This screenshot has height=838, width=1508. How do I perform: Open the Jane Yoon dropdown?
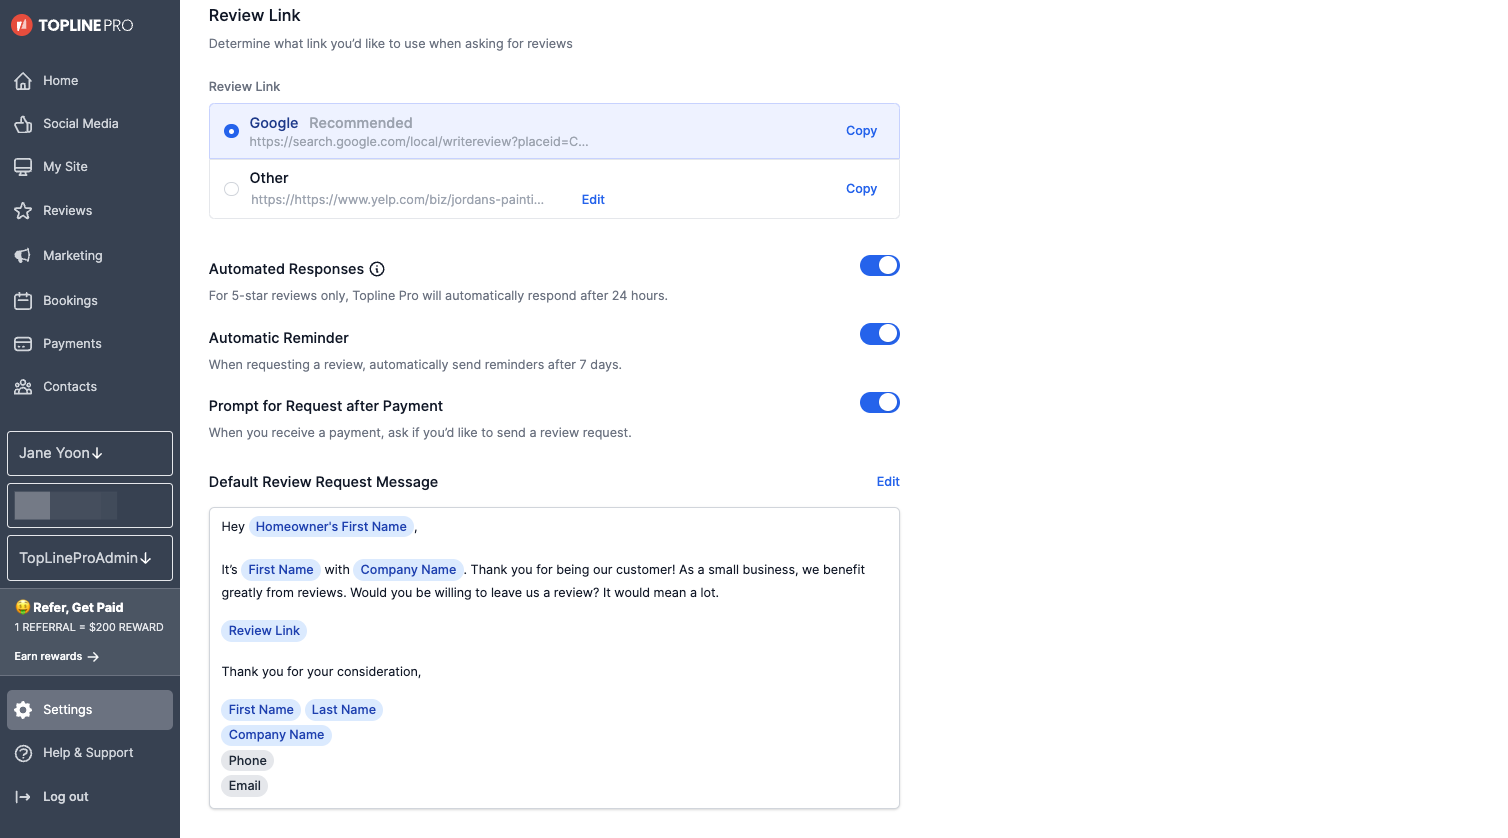pyautogui.click(x=90, y=454)
